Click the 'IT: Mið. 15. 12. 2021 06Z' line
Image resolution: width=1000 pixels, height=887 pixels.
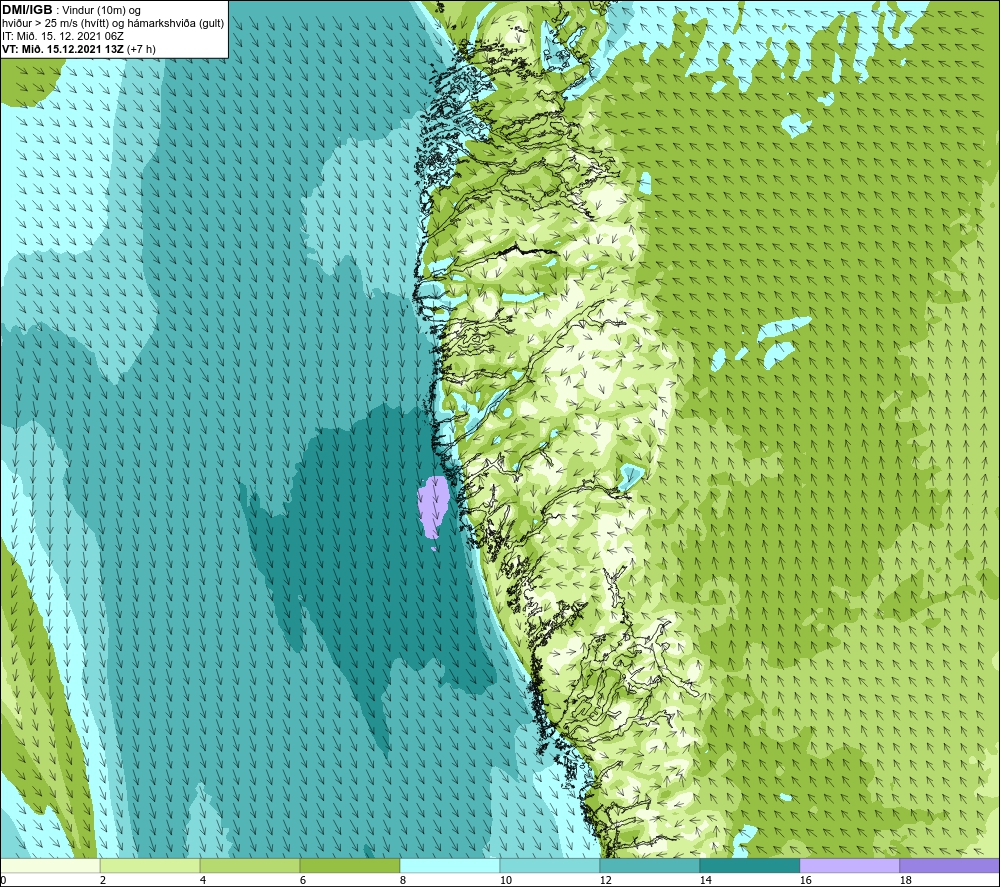tap(63, 36)
